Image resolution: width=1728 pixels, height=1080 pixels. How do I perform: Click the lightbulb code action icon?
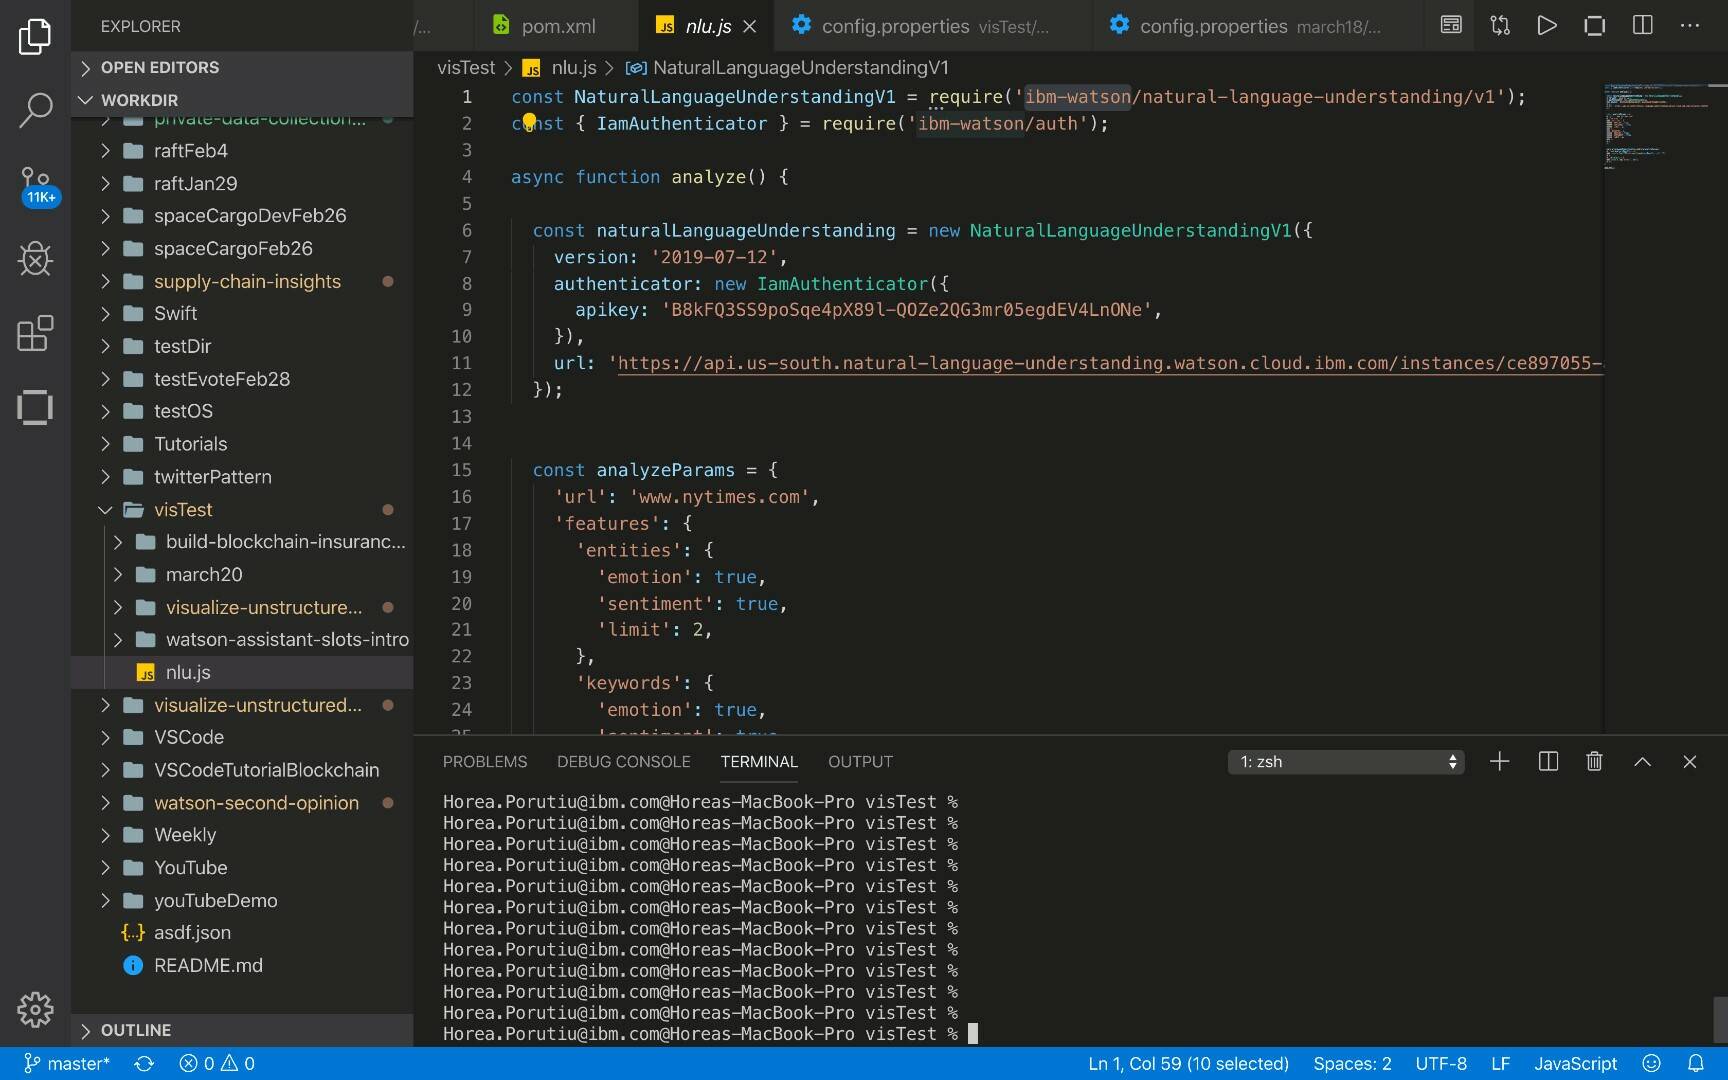tap(529, 122)
